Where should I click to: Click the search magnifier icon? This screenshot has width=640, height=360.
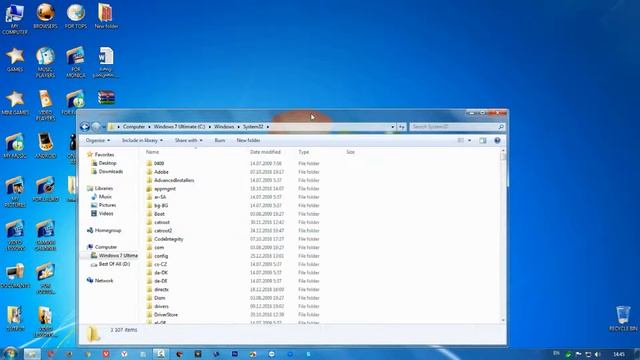click(501, 127)
